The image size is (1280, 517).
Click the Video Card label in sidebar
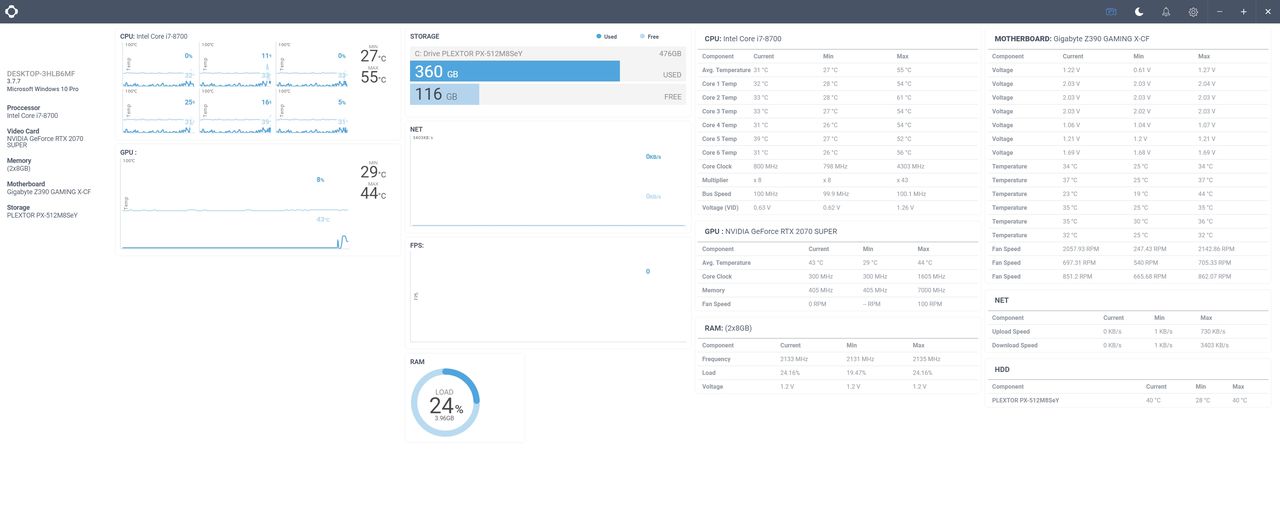[x=23, y=131]
